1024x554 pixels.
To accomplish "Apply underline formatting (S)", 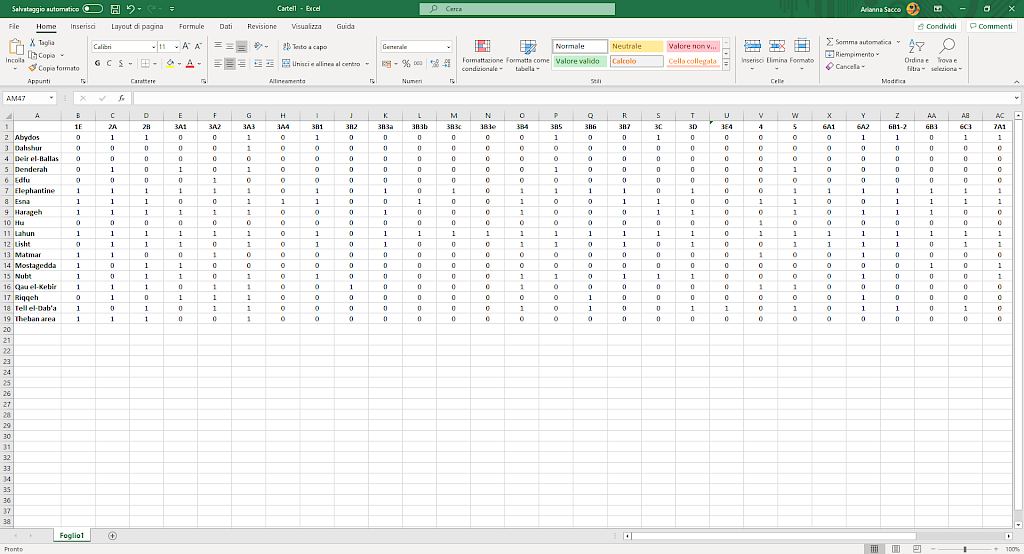I will 121,63.
